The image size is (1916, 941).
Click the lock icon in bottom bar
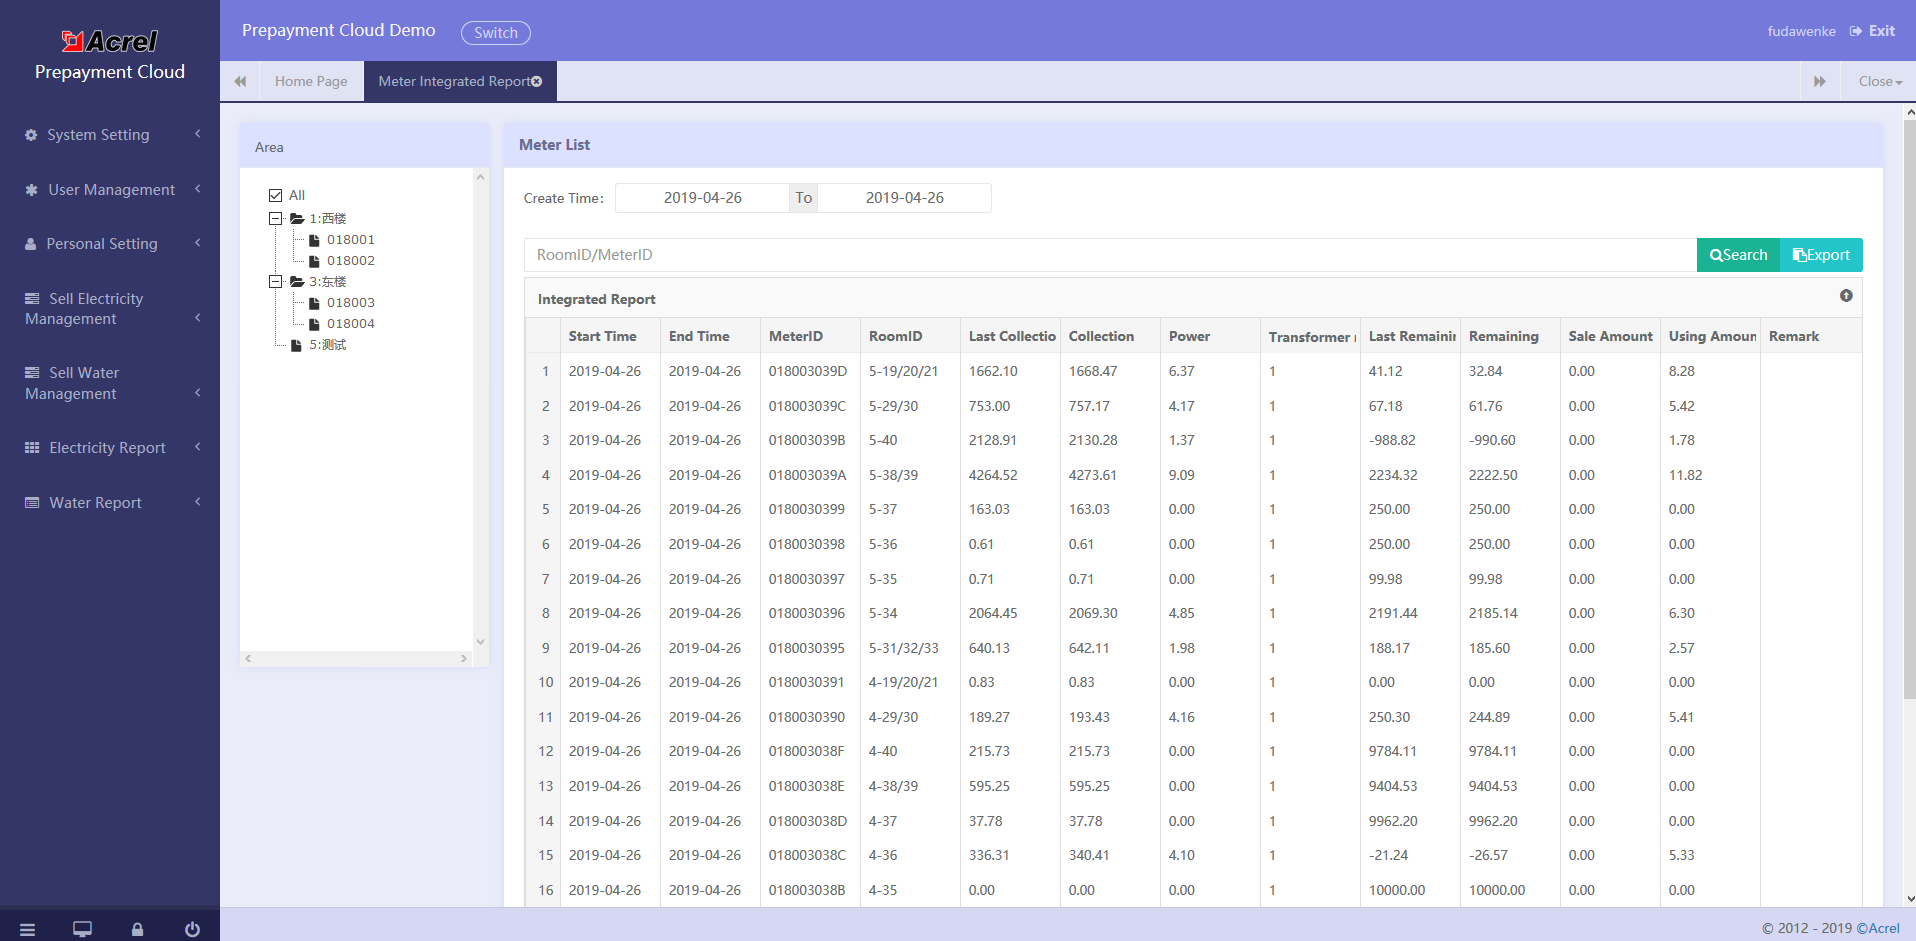[137, 930]
